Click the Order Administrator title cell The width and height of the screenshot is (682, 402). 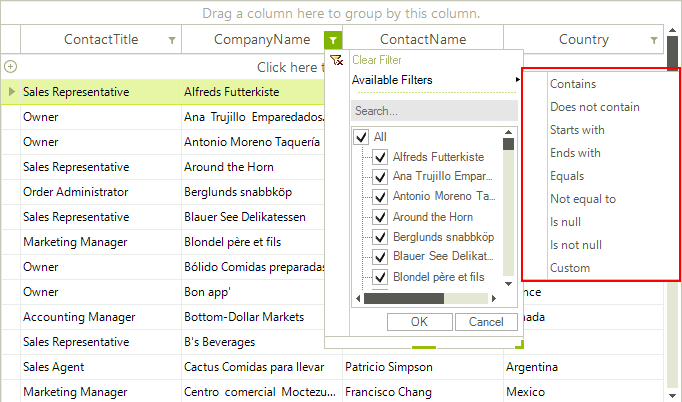[101, 192]
